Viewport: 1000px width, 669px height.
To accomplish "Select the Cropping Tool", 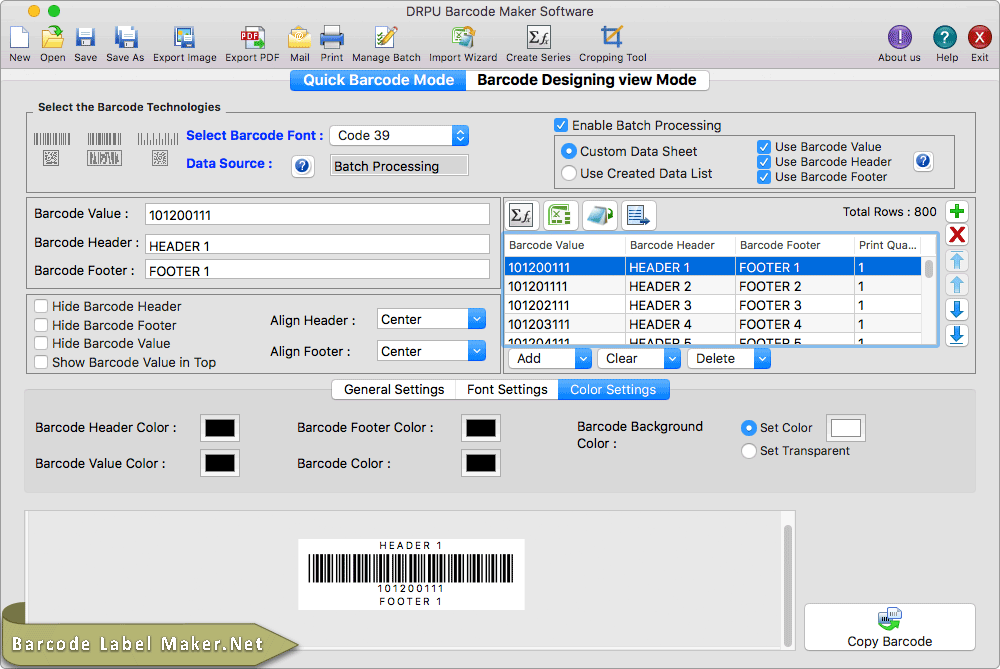I will (612, 38).
